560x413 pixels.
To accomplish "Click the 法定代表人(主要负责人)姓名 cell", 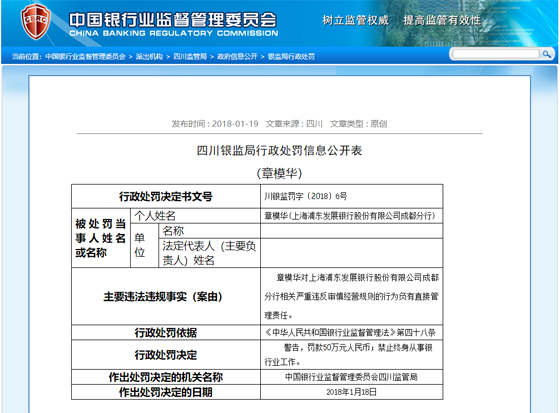I will click(x=209, y=253).
